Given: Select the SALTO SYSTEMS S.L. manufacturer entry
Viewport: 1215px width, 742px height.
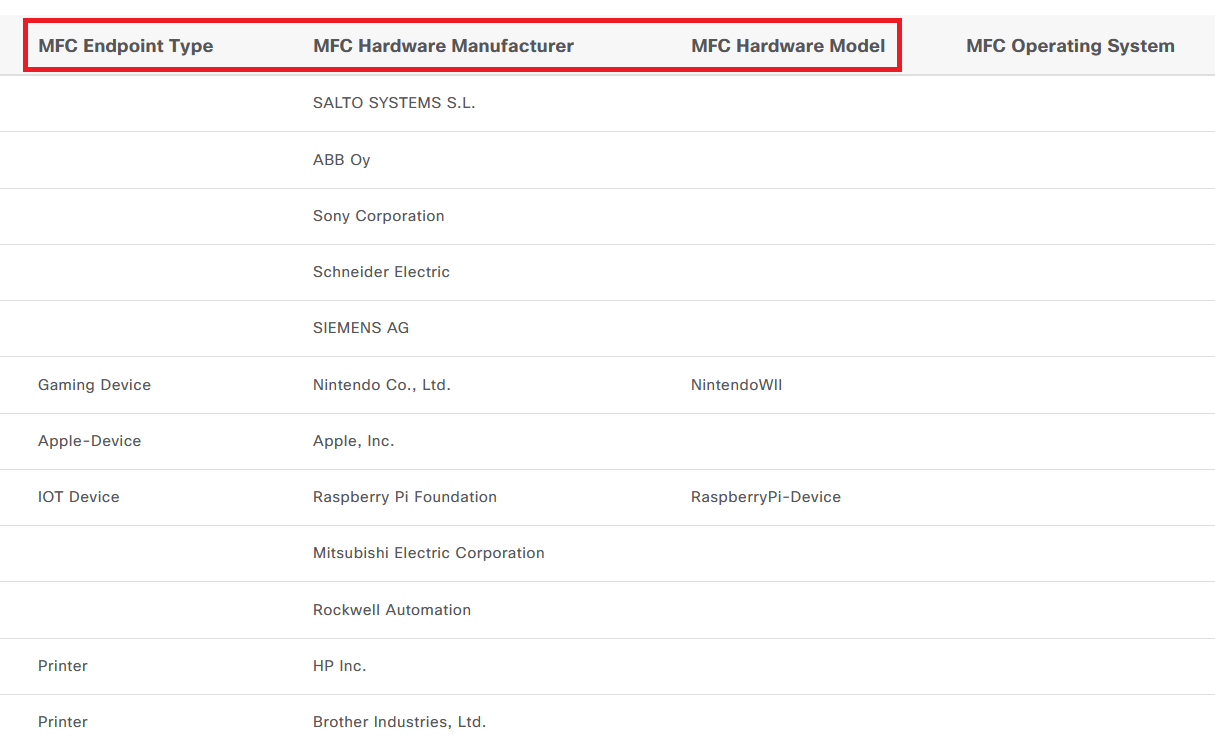Looking at the screenshot, I should (x=394, y=102).
